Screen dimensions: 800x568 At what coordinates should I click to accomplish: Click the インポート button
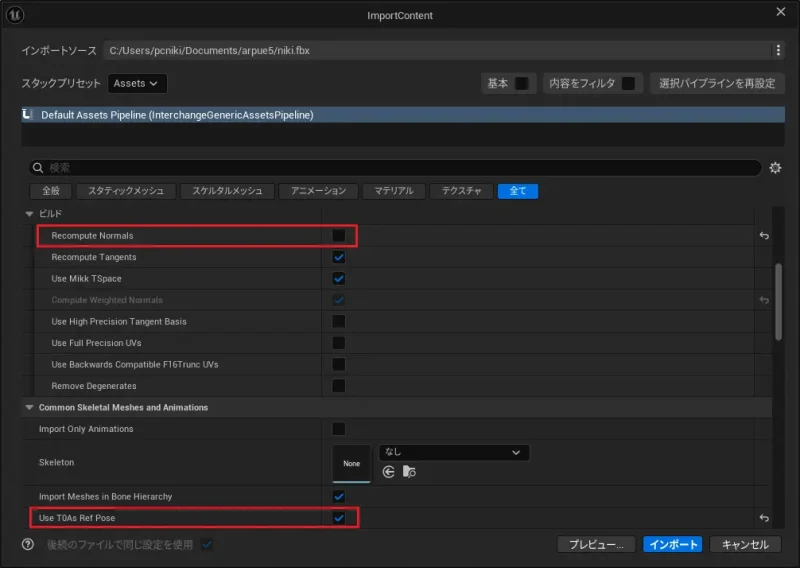point(672,545)
